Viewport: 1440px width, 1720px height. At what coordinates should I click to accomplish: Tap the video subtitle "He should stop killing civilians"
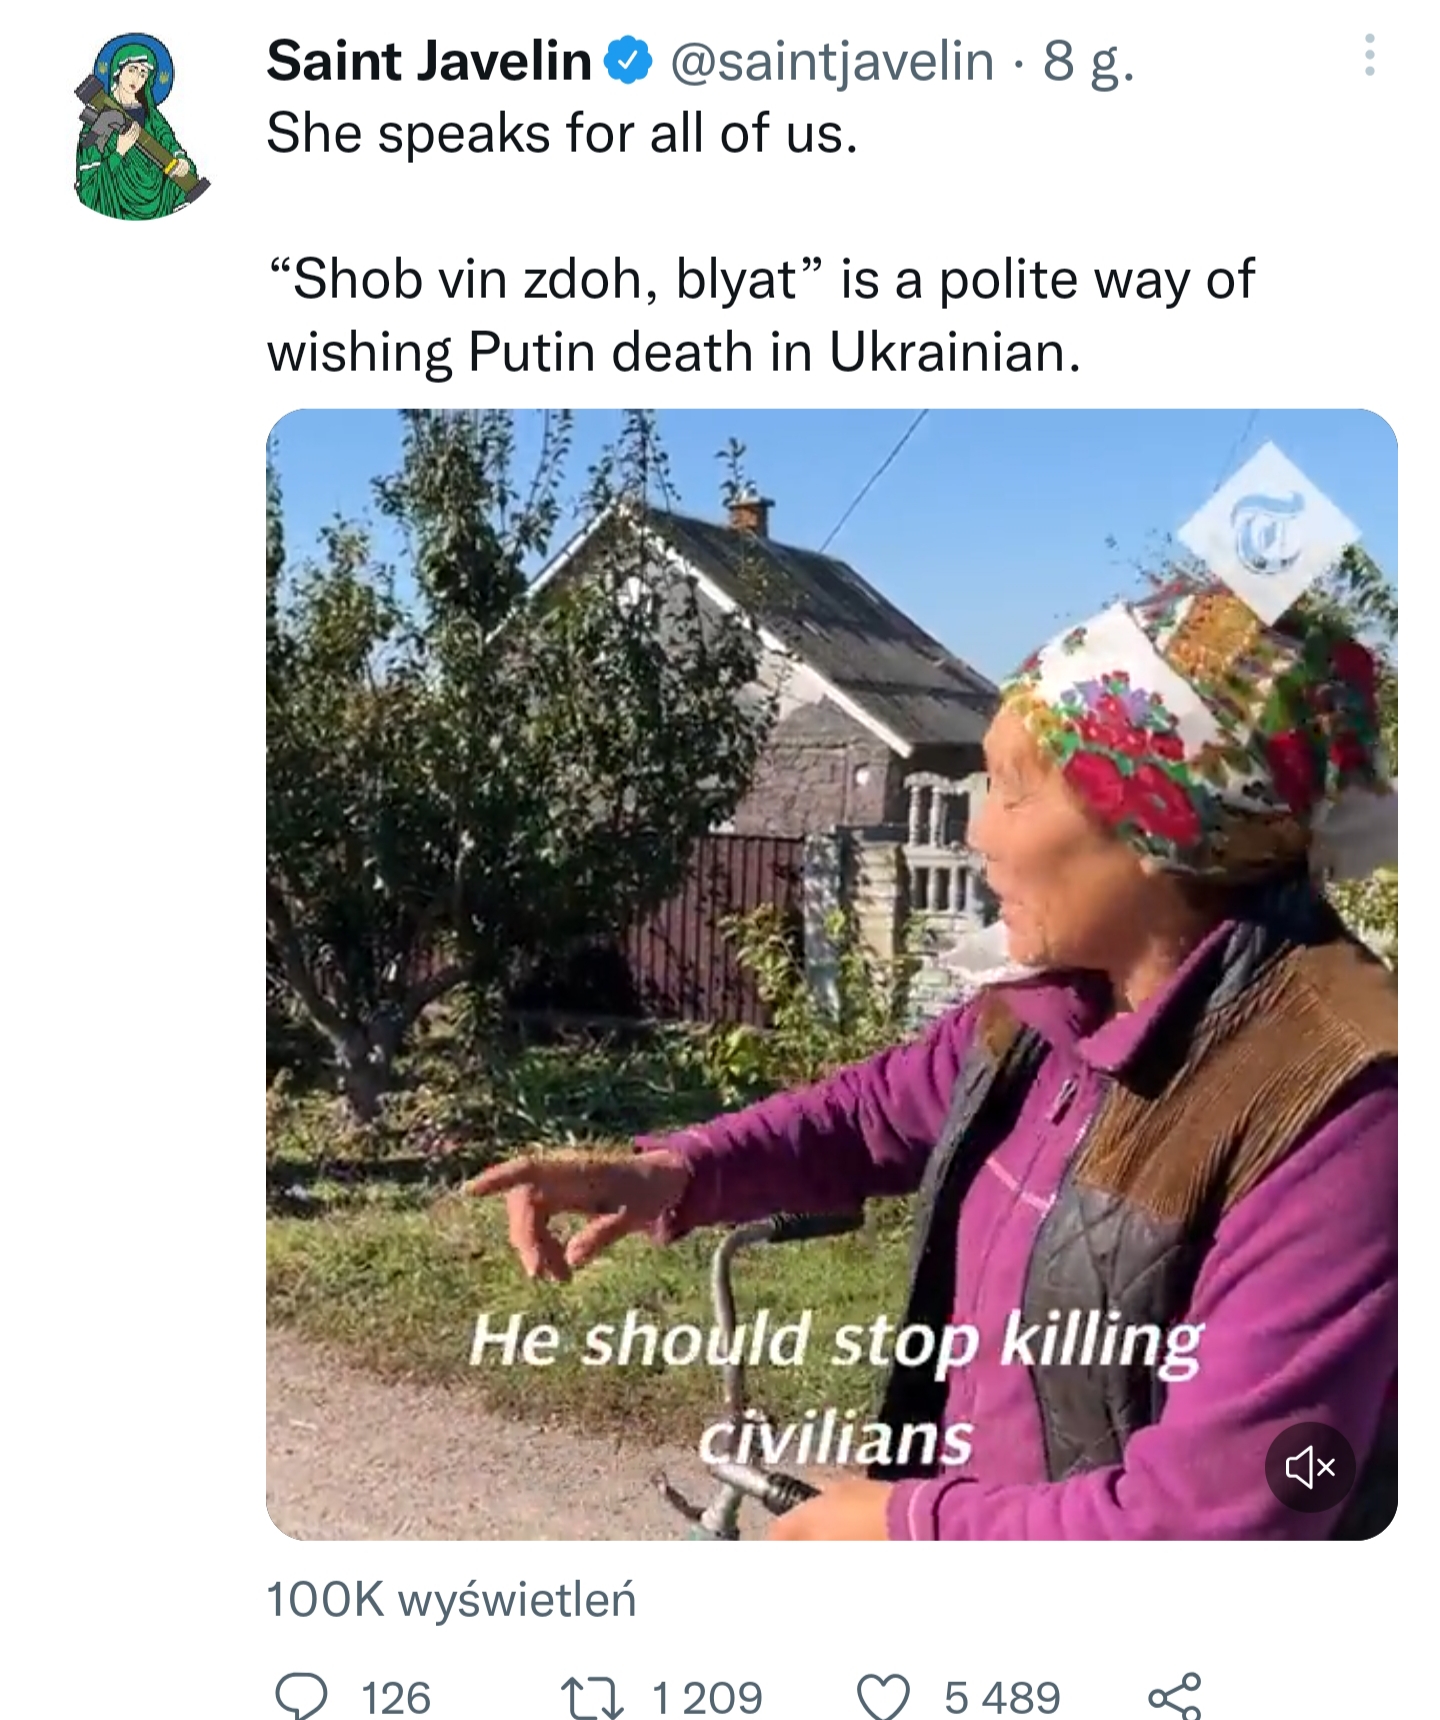tap(836, 1387)
